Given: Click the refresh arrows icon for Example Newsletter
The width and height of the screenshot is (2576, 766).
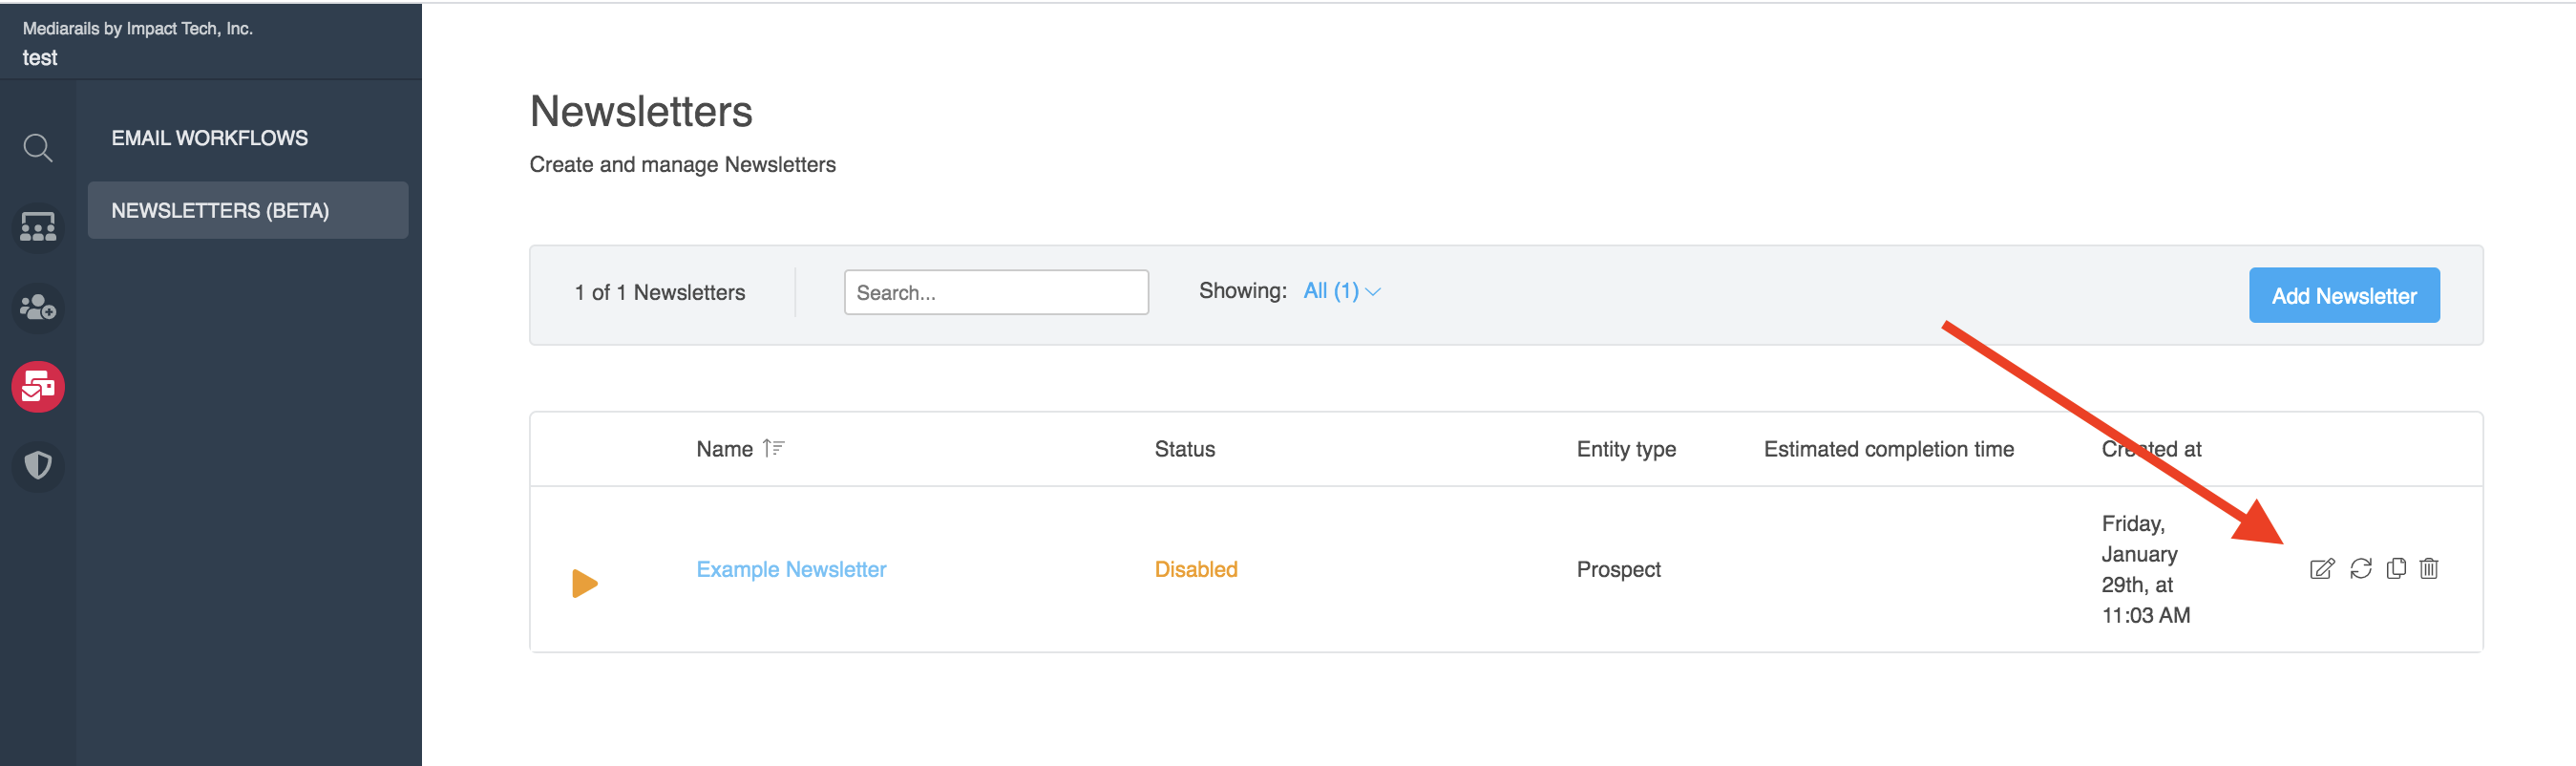Looking at the screenshot, I should [2360, 569].
